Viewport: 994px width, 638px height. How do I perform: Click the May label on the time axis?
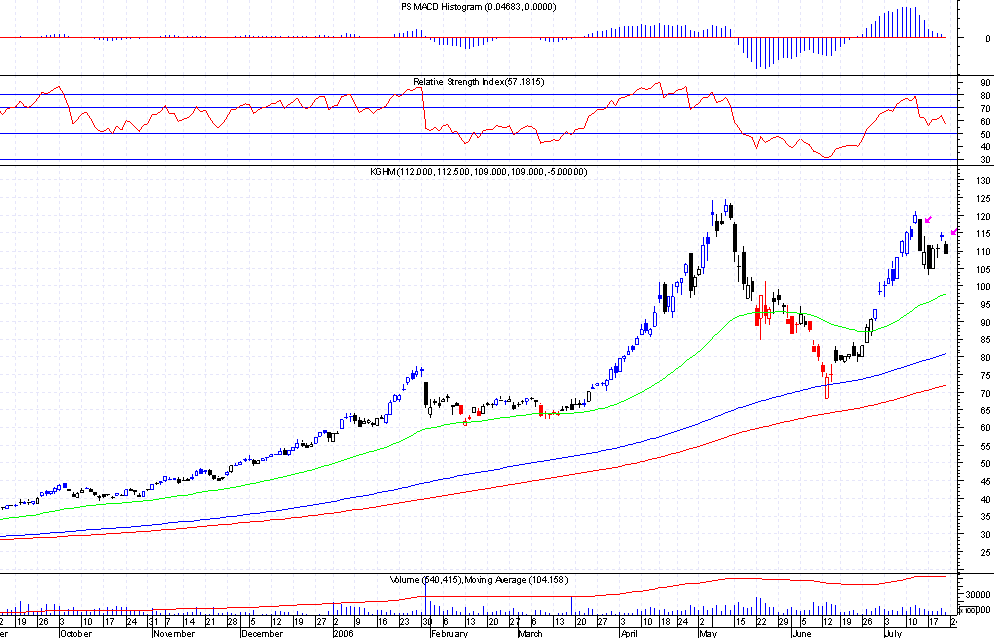point(708,632)
